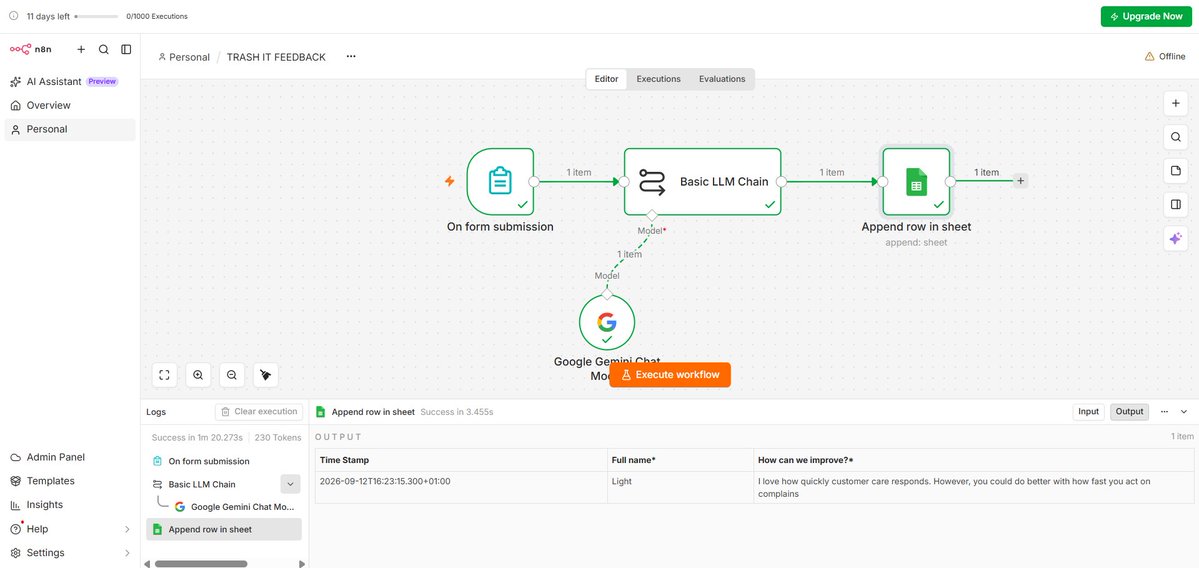This screenshot has height=568, width=1199.
Task: Switch log view to Output
Action: [1129, 411]
